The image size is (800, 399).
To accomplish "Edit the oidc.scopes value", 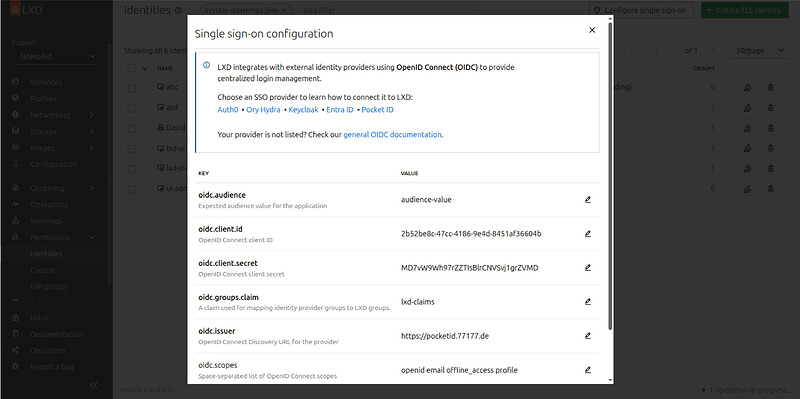I will pyautogui.click(x=588, y=369).
